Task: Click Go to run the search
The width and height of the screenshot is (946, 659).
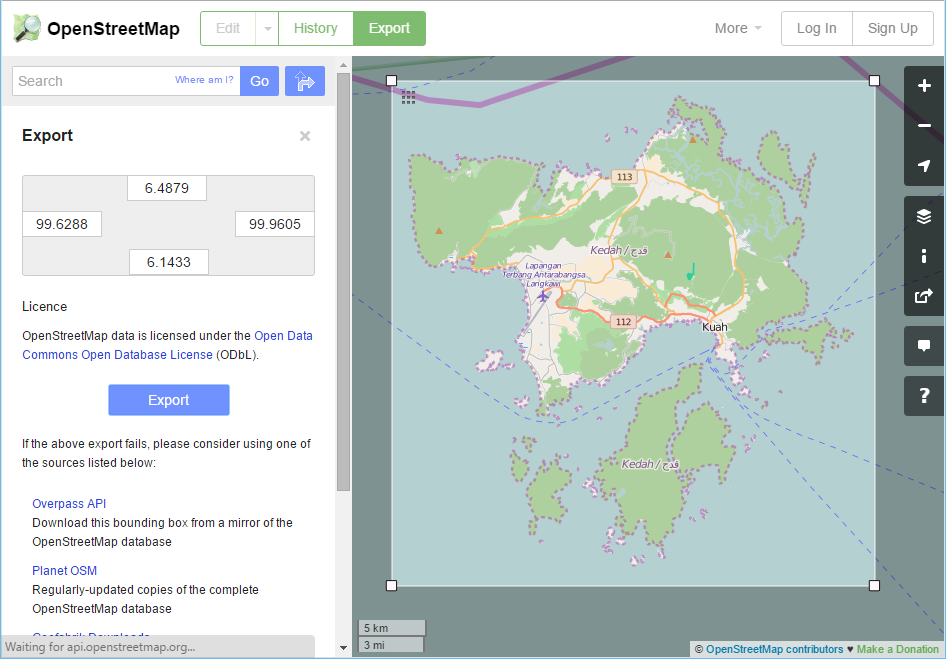Action: [259, 81]
